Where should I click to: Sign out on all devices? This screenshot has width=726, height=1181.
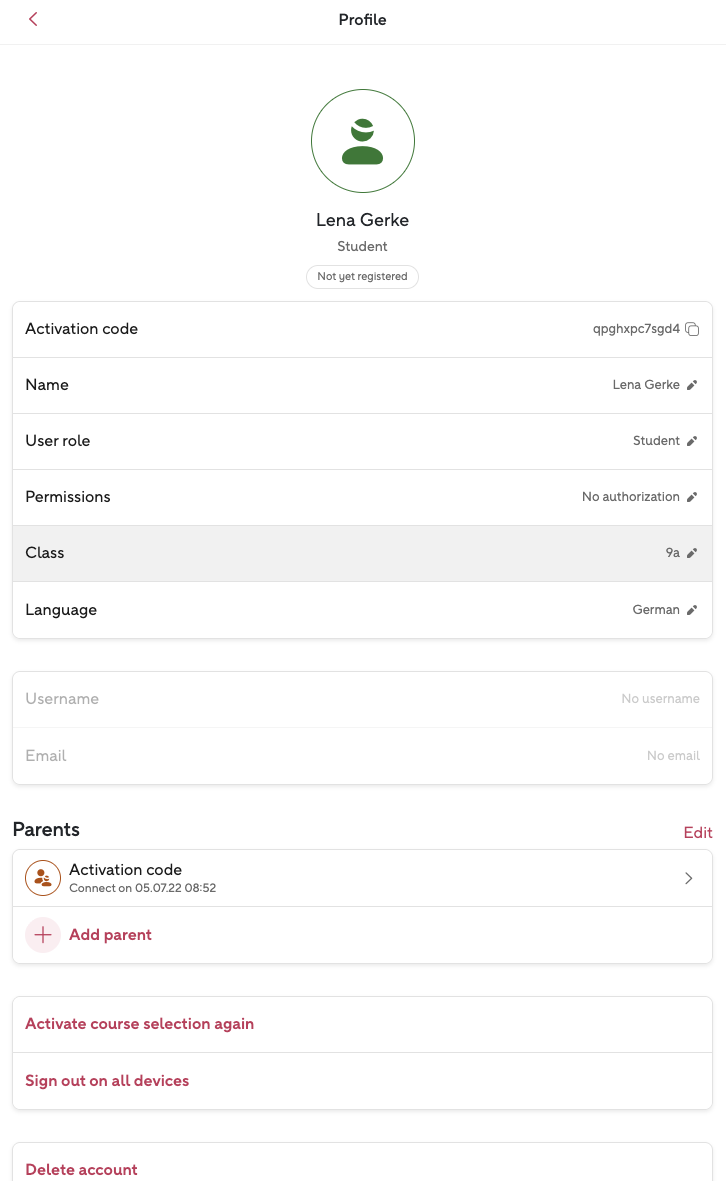107,1081
